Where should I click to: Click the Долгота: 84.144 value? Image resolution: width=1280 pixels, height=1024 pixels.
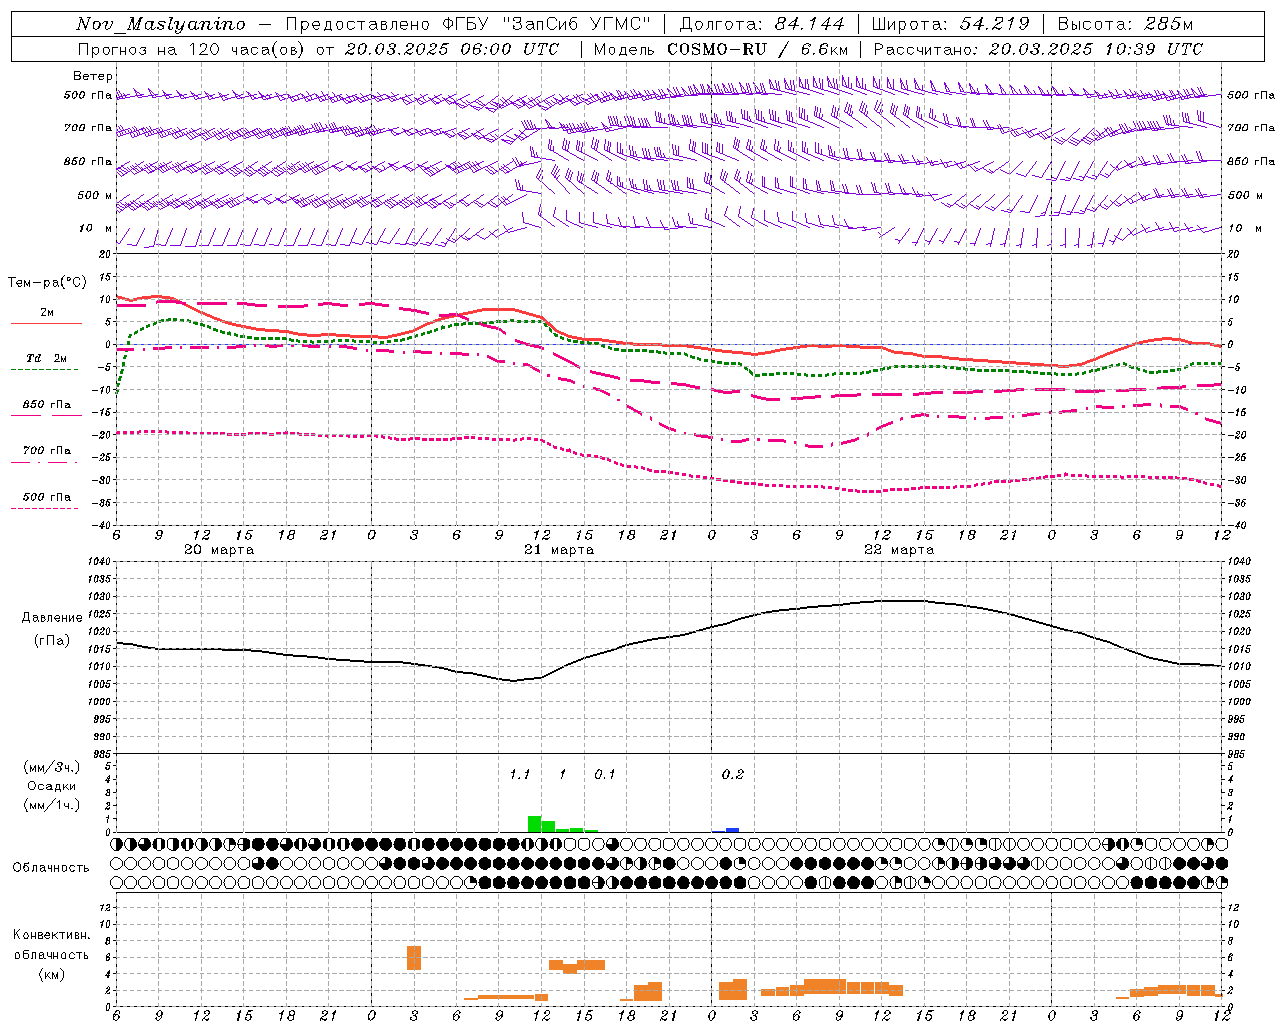(x=762, y=24)
